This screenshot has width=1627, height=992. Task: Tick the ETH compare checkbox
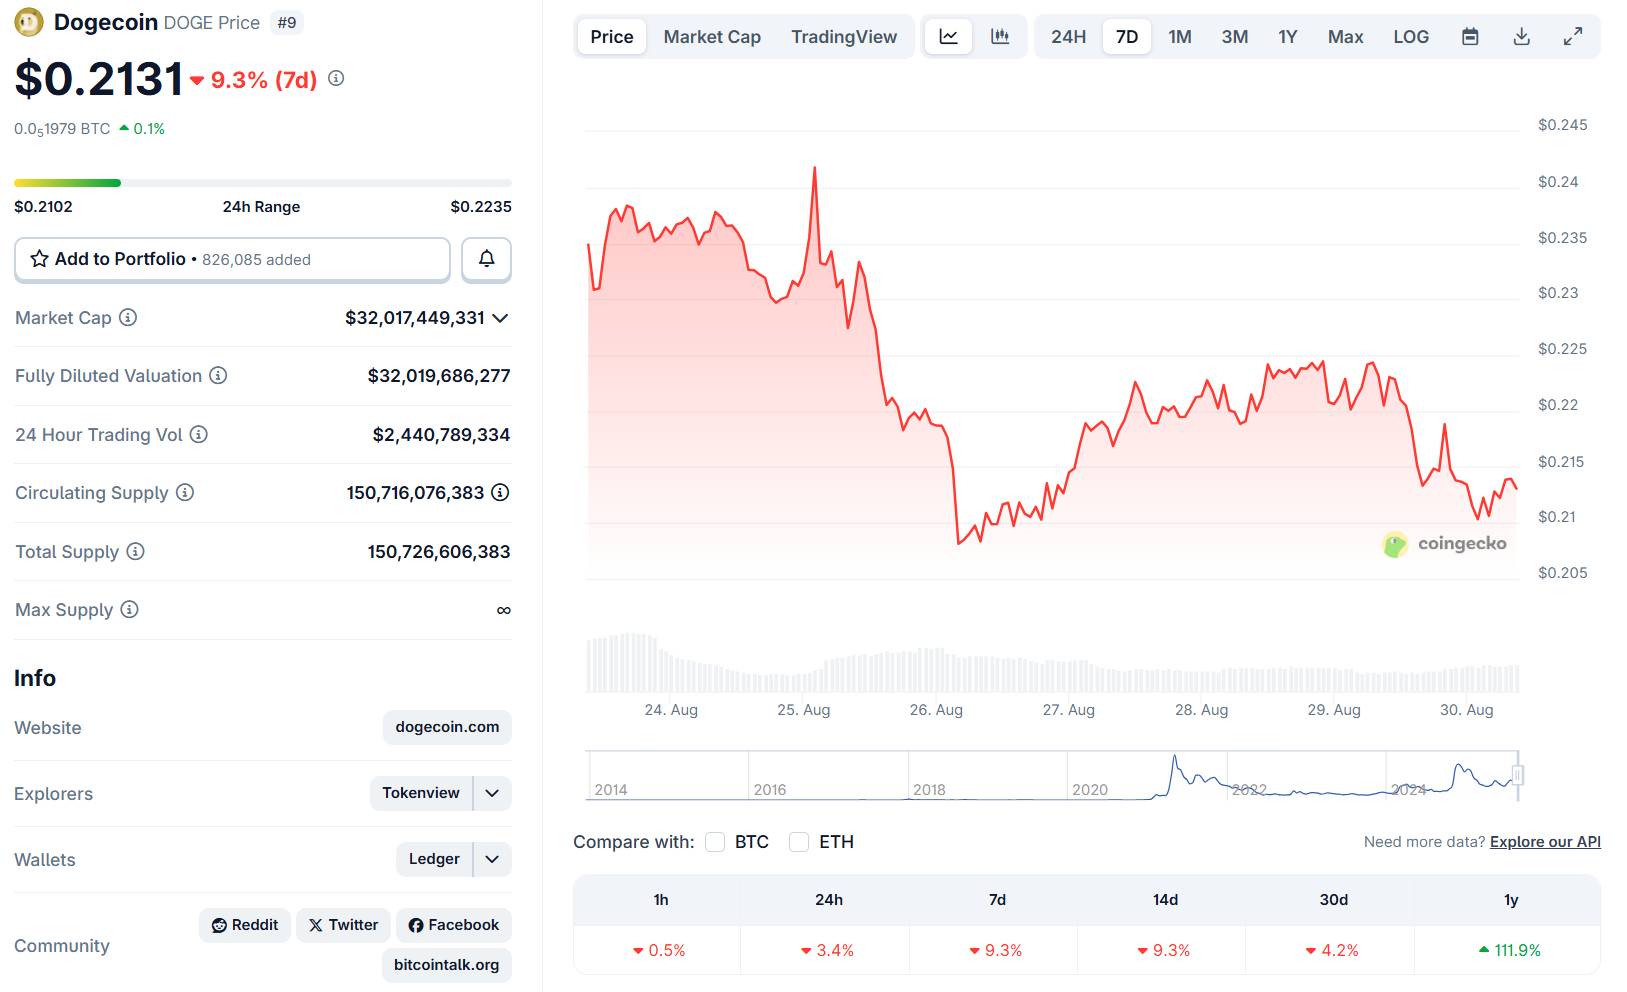point(799,842)
